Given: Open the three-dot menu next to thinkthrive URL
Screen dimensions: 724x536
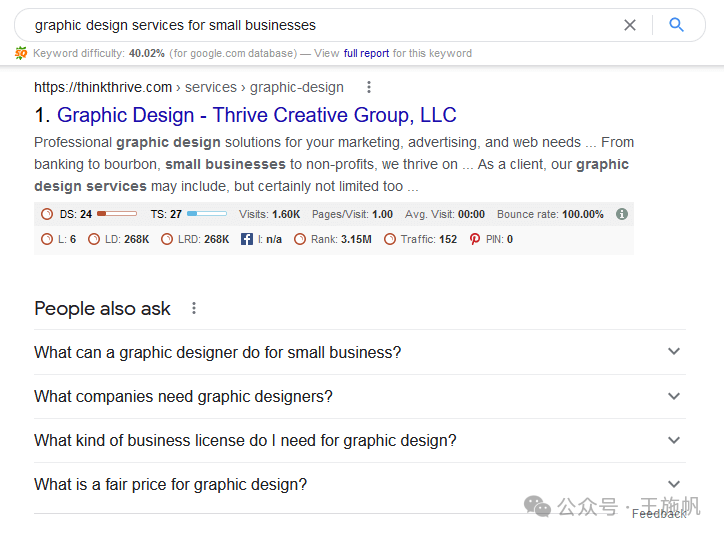Looking at the screenshot, I should (368, 87).
